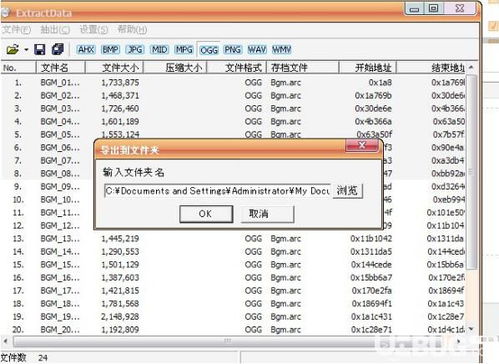Toggle the OGG format filter
Screen dimensions: 499x364
209,50
